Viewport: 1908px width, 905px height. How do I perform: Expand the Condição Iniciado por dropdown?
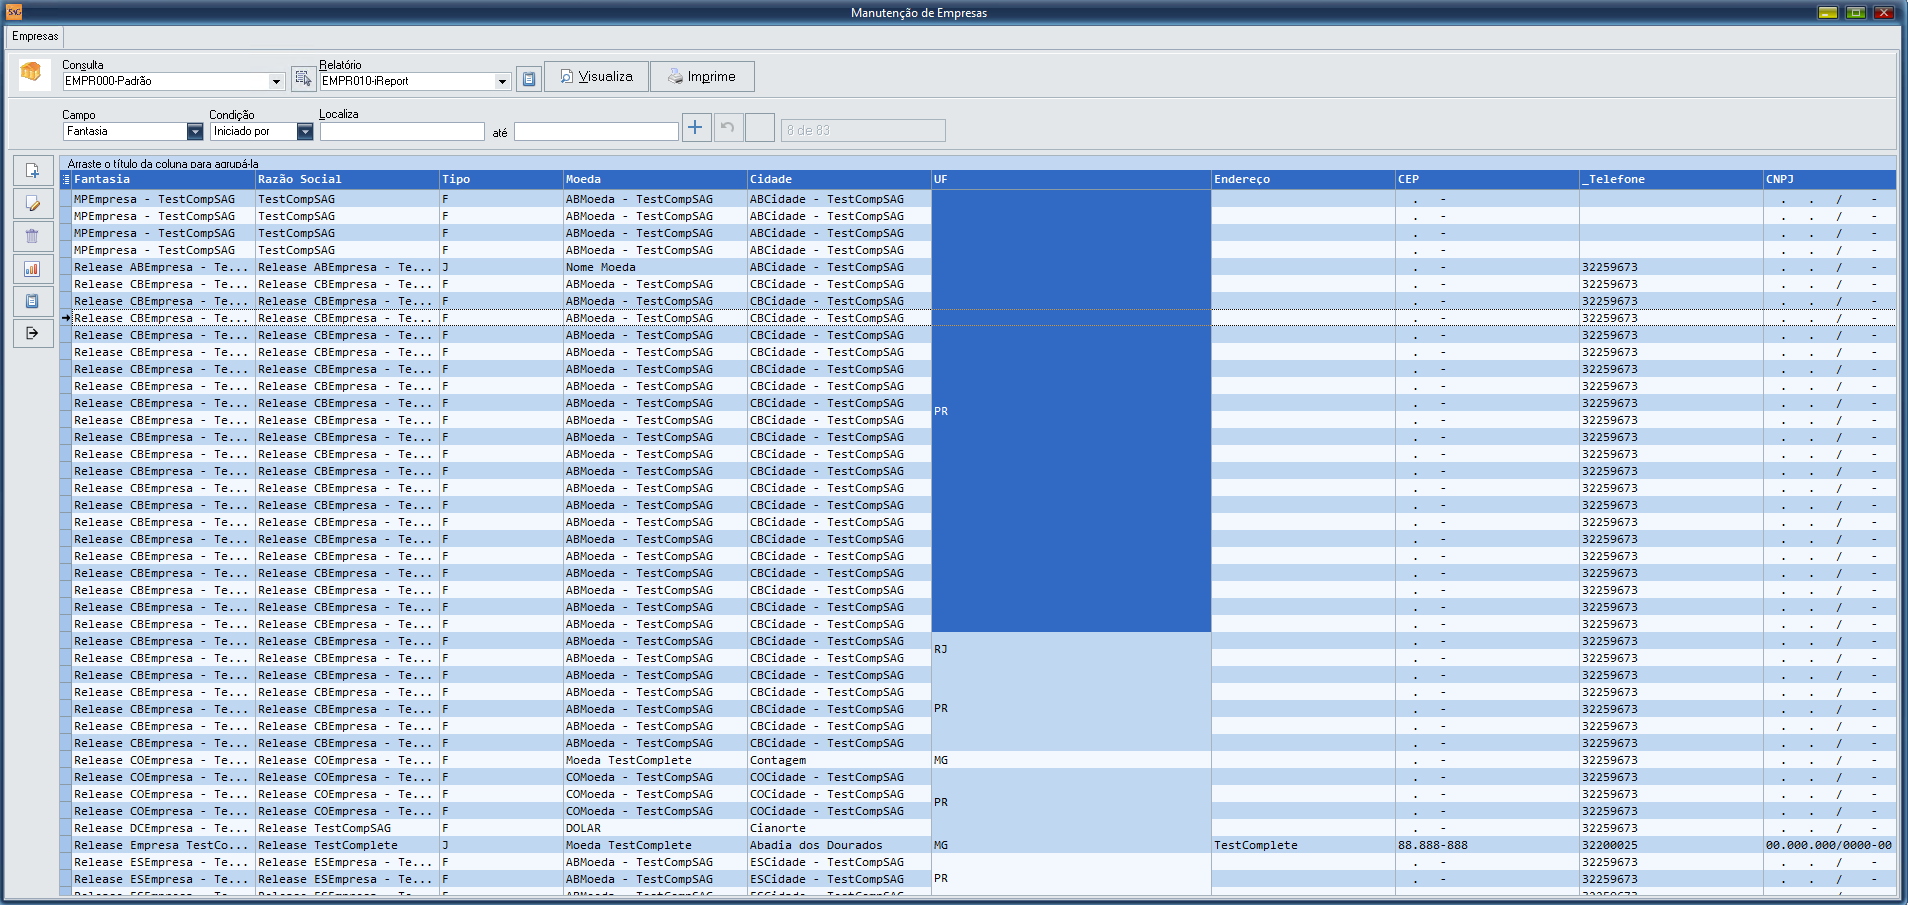(305, 131)
